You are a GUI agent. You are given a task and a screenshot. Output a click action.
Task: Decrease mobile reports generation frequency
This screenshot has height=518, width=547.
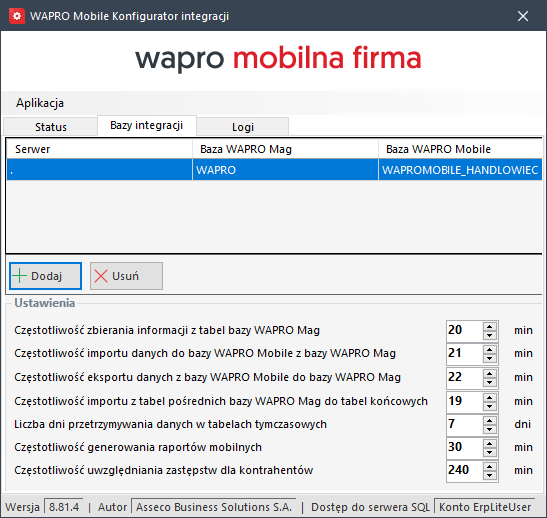[x=490, y=452]
